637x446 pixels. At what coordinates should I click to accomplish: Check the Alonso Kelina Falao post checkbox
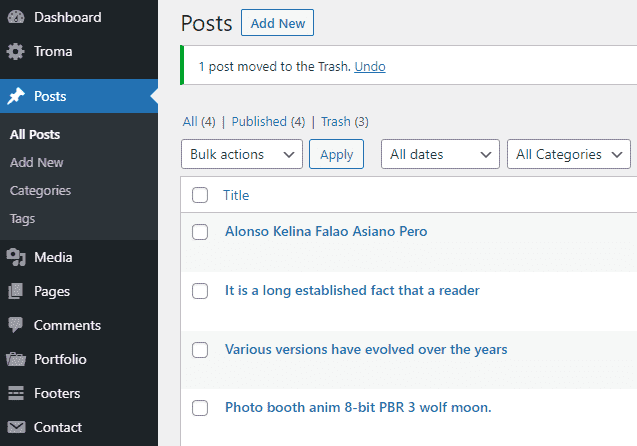click(200, 232)
